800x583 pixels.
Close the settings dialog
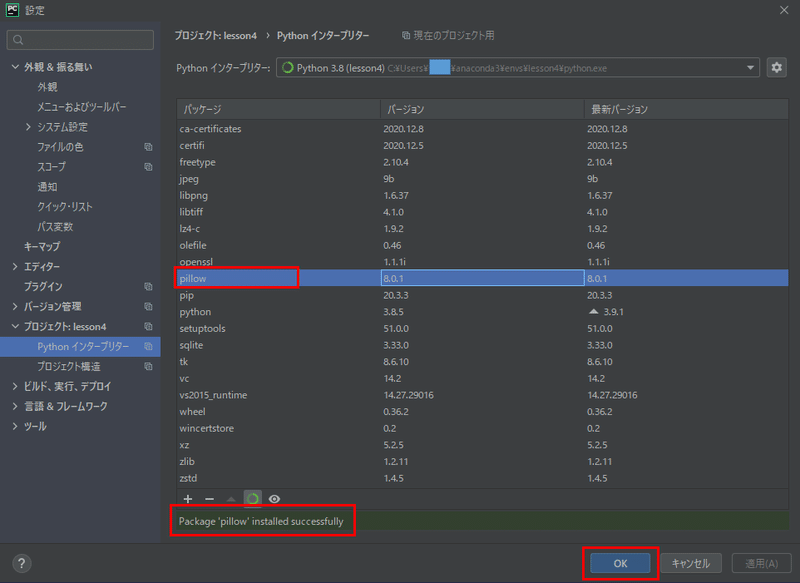pyautogui.click(x=784, y=10)
